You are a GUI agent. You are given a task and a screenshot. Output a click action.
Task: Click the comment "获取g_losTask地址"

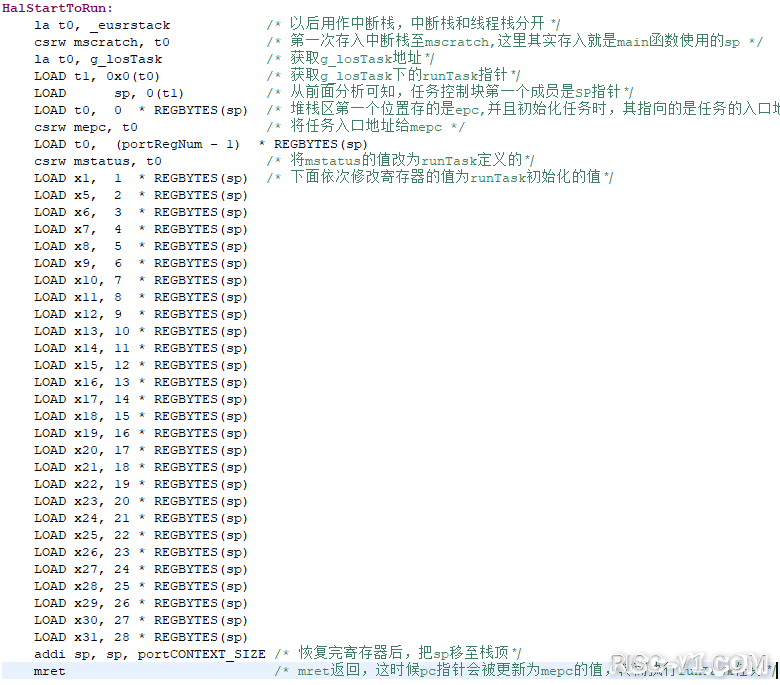(x=351, y=58)
